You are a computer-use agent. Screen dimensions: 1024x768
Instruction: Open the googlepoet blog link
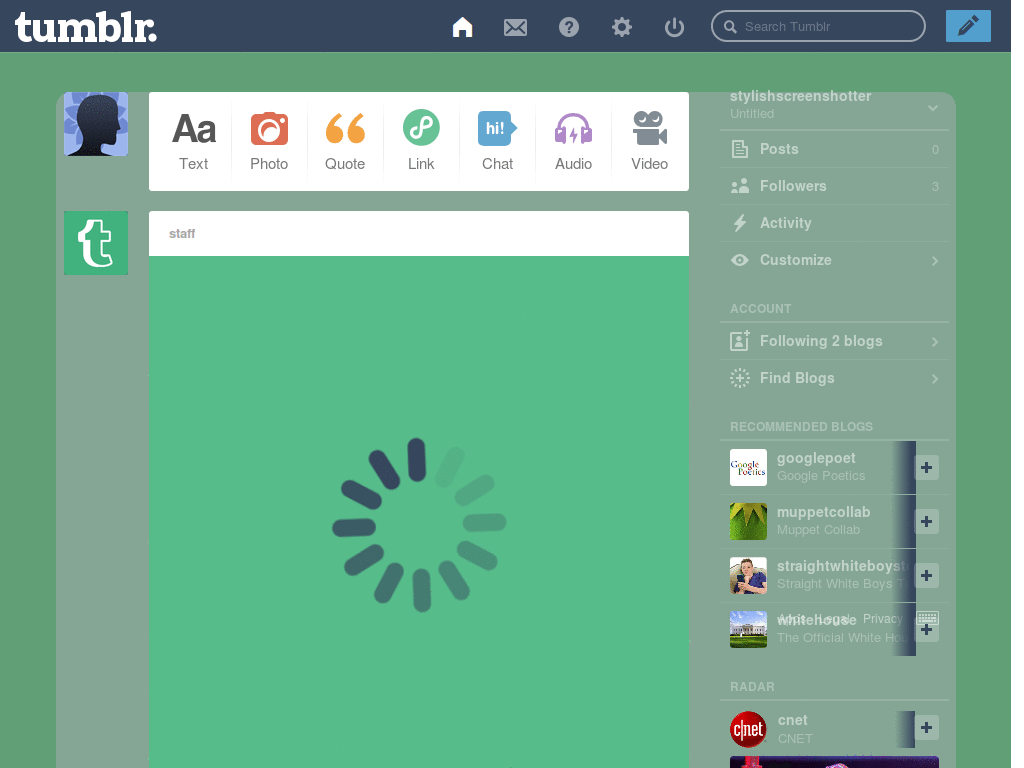click(816, 458)
